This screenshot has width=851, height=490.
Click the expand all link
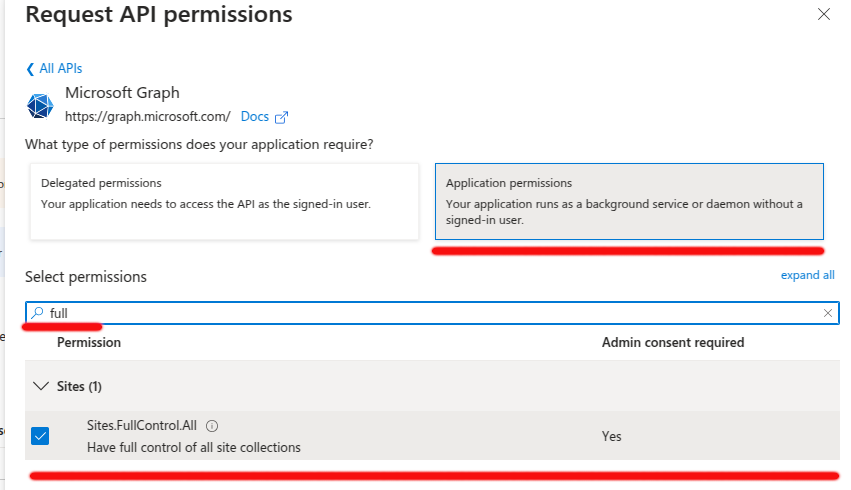point(807,275)
